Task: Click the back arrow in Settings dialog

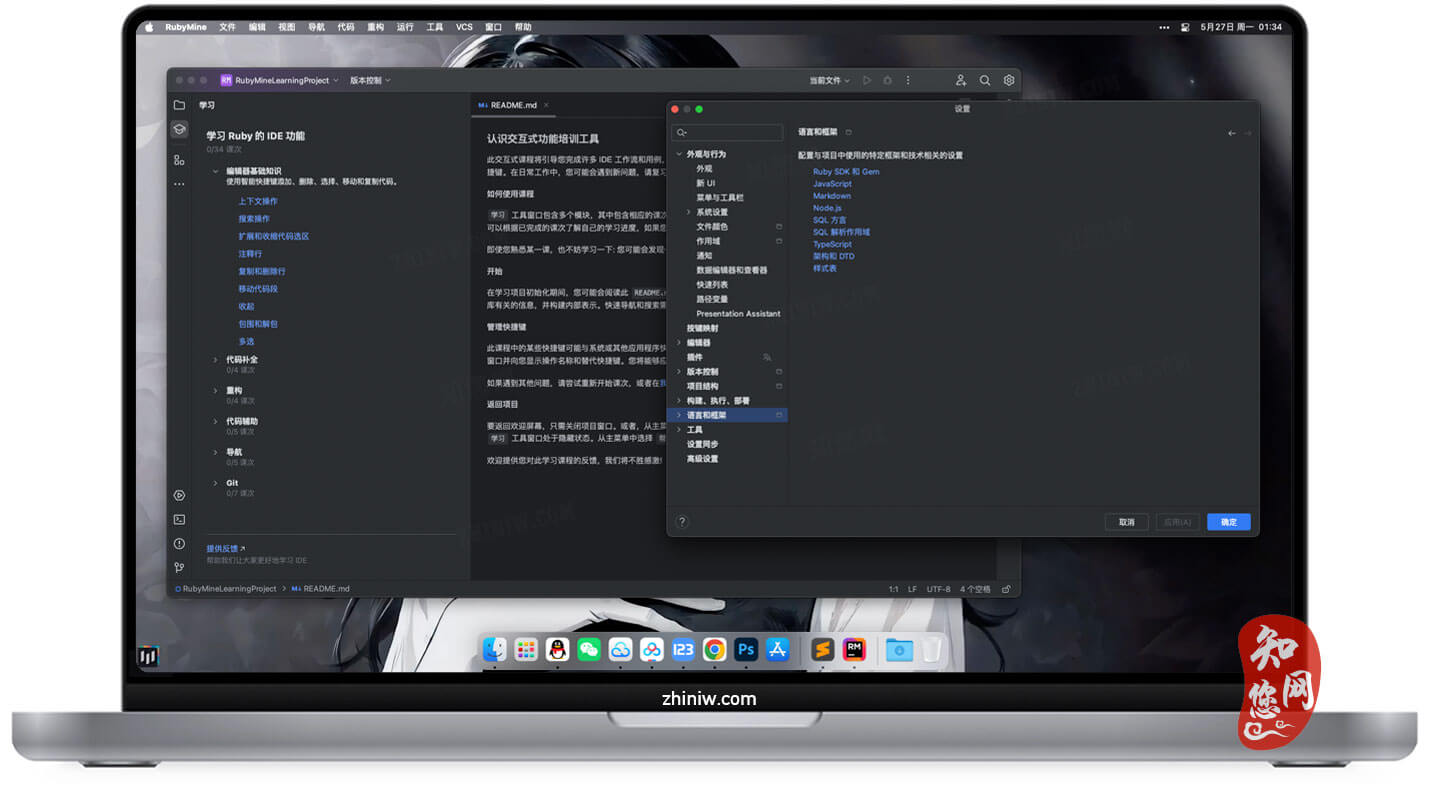Action: tap(1232, 133)
